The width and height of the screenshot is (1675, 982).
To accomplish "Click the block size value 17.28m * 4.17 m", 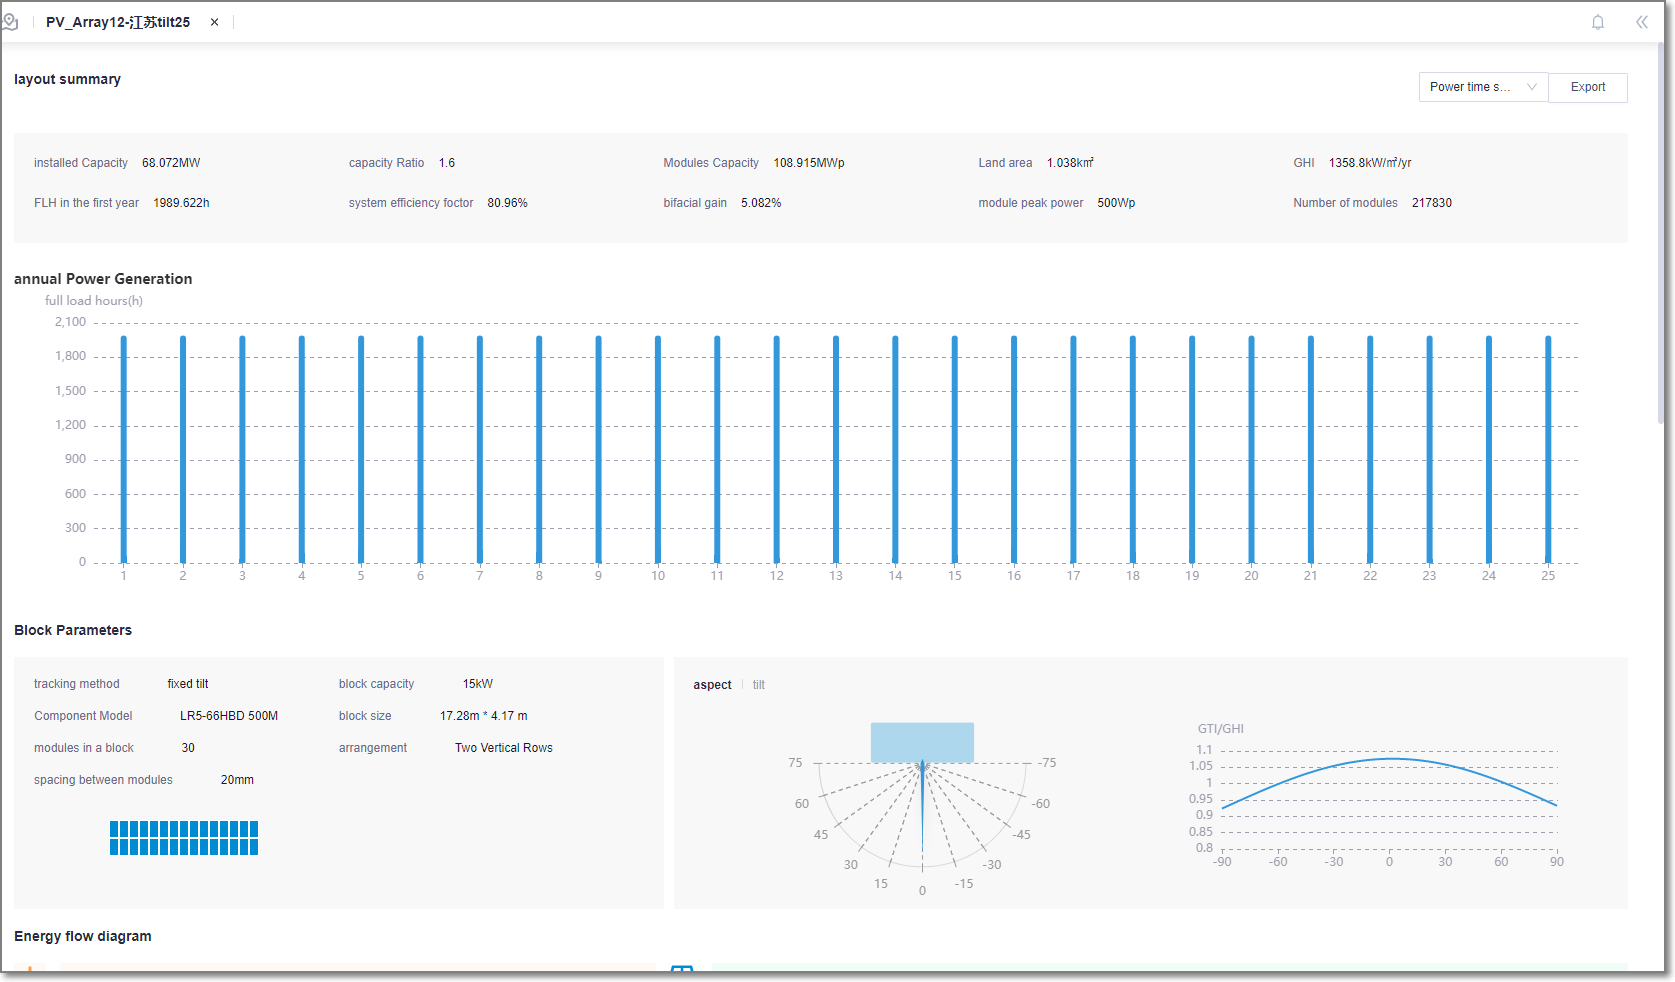I will pos(484,716).
